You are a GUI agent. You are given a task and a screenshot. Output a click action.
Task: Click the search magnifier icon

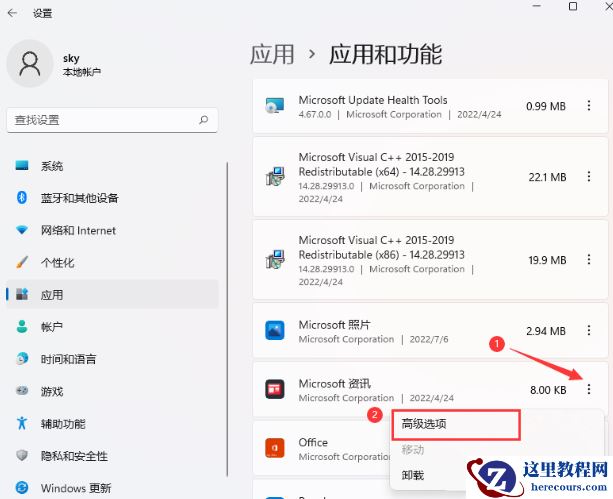[203, 120]
